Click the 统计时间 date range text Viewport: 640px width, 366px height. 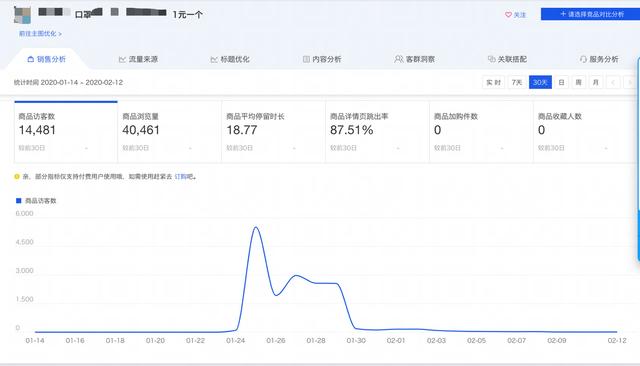point(68,82)
